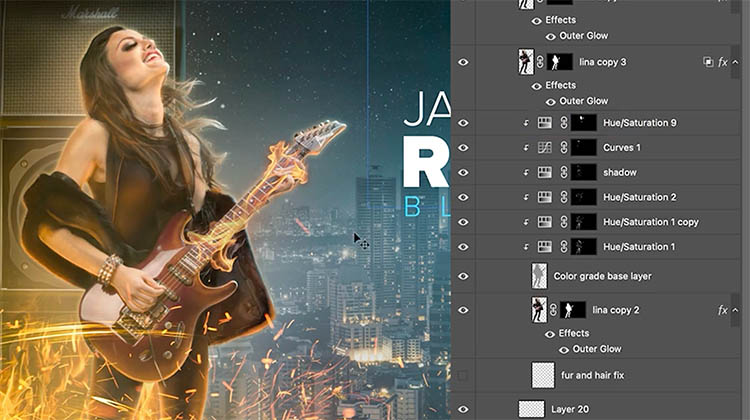Viewport: 750px width, 420px height.
Task: Collapse effects list of lina copy 3
Action: tap(736, 62)
